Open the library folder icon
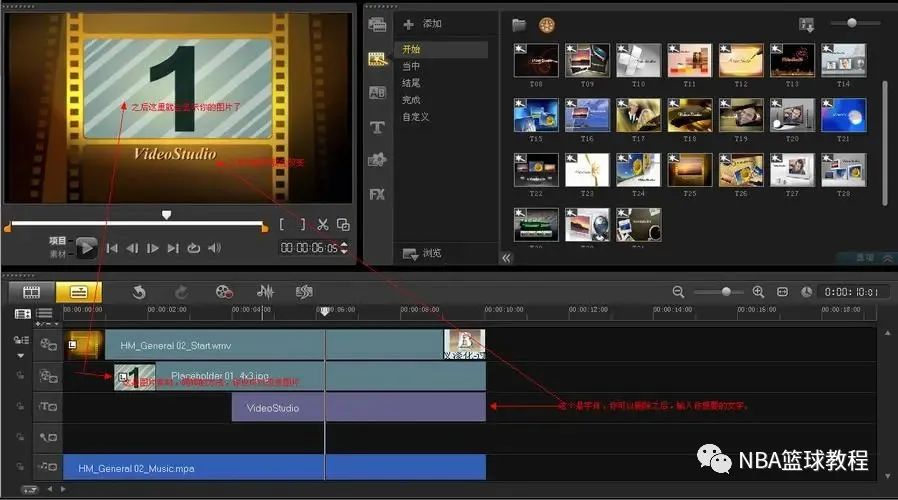The width and height of the screenshot is (898, 500). click(x=519, y=25)
